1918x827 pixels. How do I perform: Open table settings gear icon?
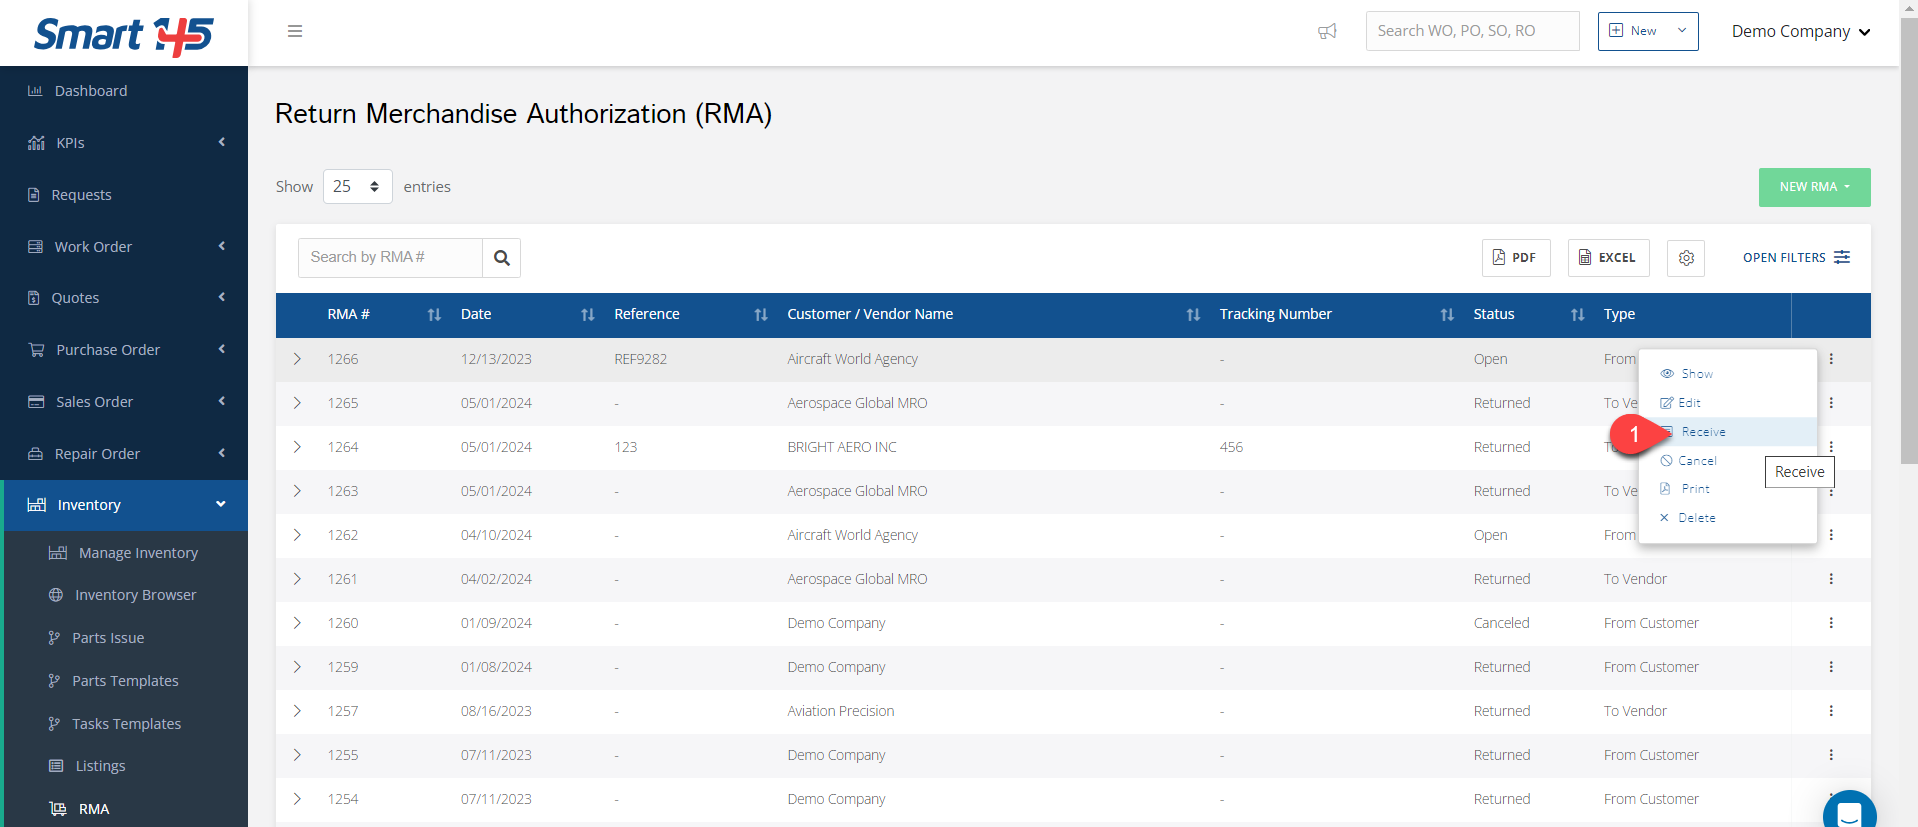coord(1686,258)
